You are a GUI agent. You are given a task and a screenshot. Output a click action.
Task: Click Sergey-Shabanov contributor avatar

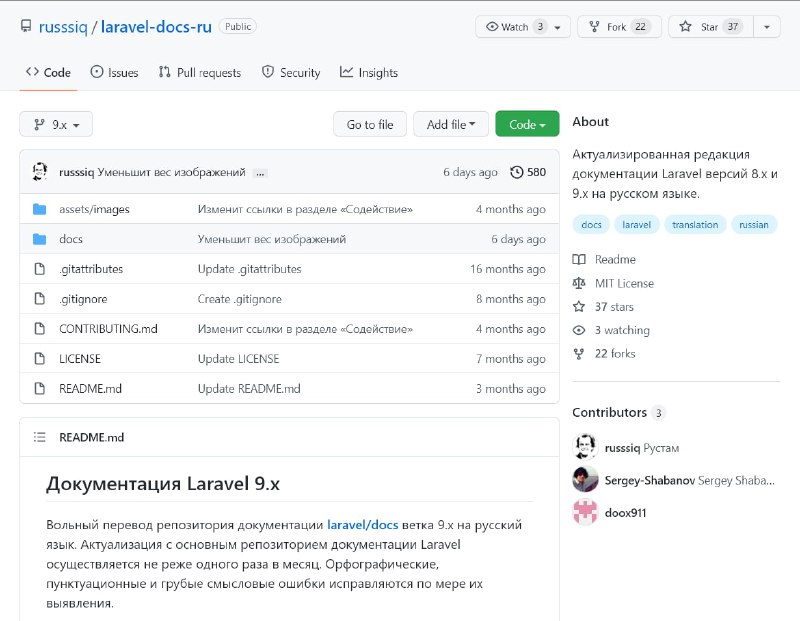(585, 479)
